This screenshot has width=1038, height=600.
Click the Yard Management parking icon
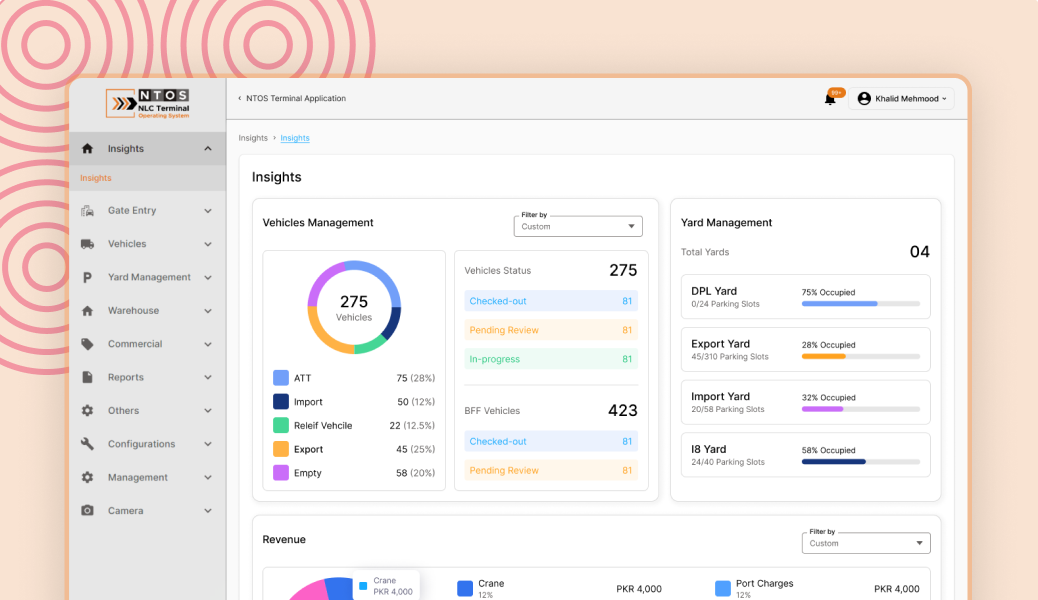click(x=87, y=277)
